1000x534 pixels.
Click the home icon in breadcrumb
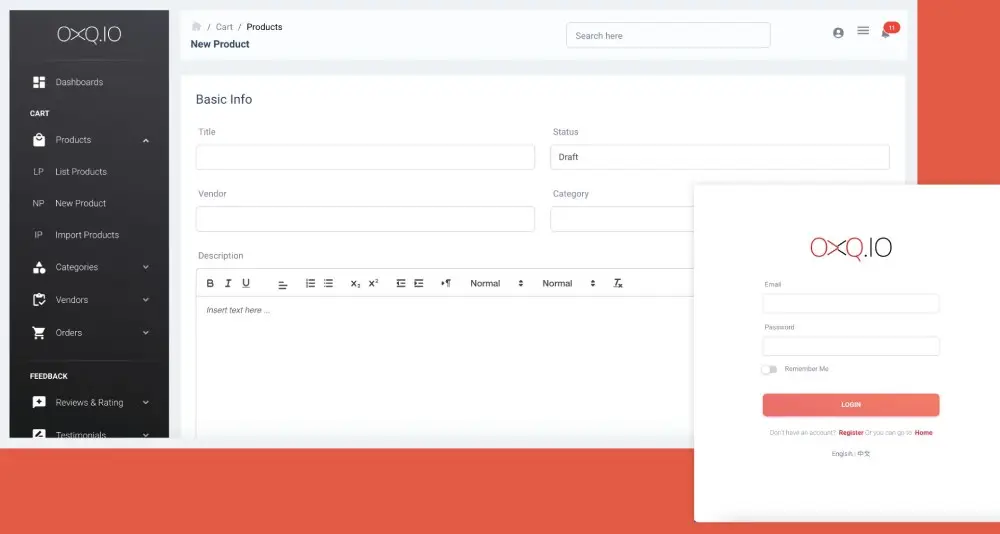[x=196, y=26]
